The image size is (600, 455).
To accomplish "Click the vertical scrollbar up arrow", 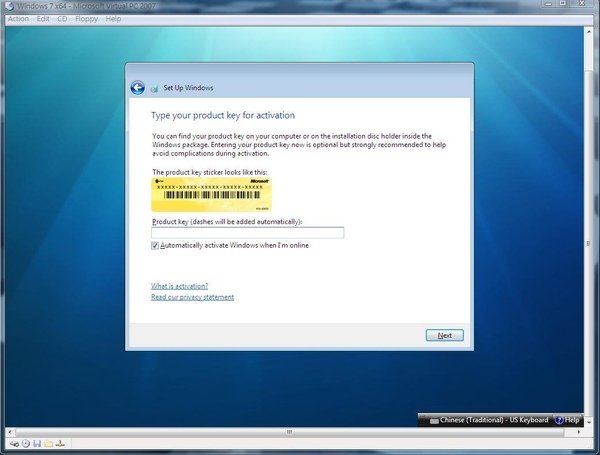I will pyautogui.click(x=589, y=33).
